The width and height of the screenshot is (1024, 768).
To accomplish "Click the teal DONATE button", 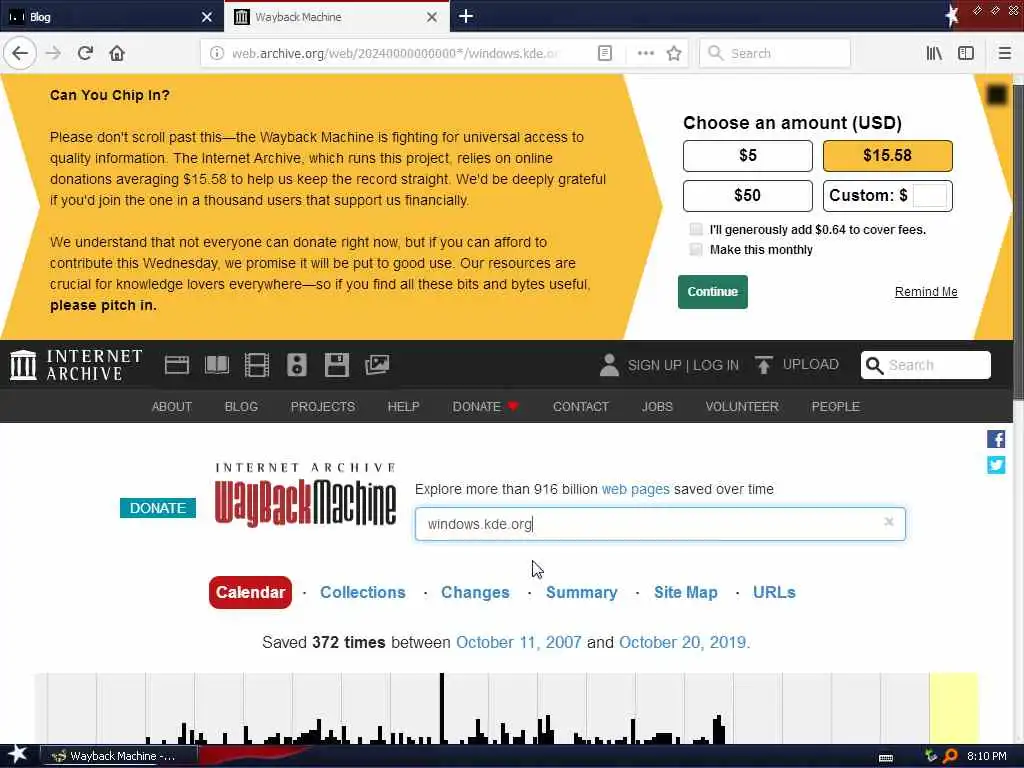I will pyautogui.click(x=157, y=507).
